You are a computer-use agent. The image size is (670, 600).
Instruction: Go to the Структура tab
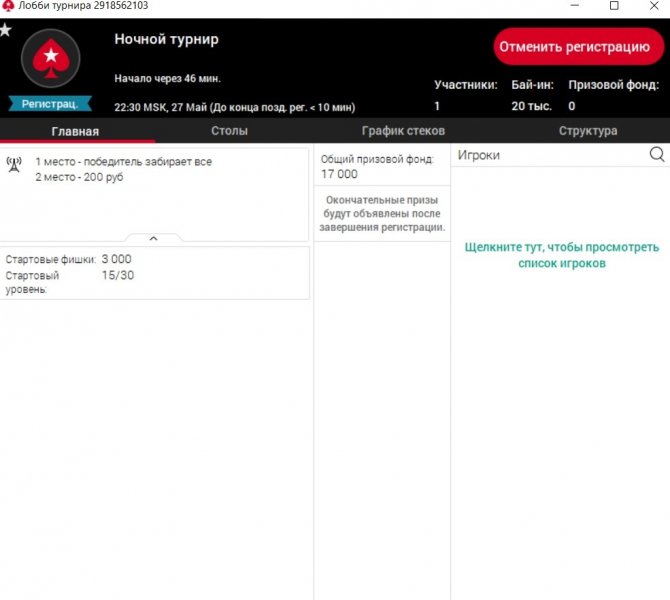(587, 131)
